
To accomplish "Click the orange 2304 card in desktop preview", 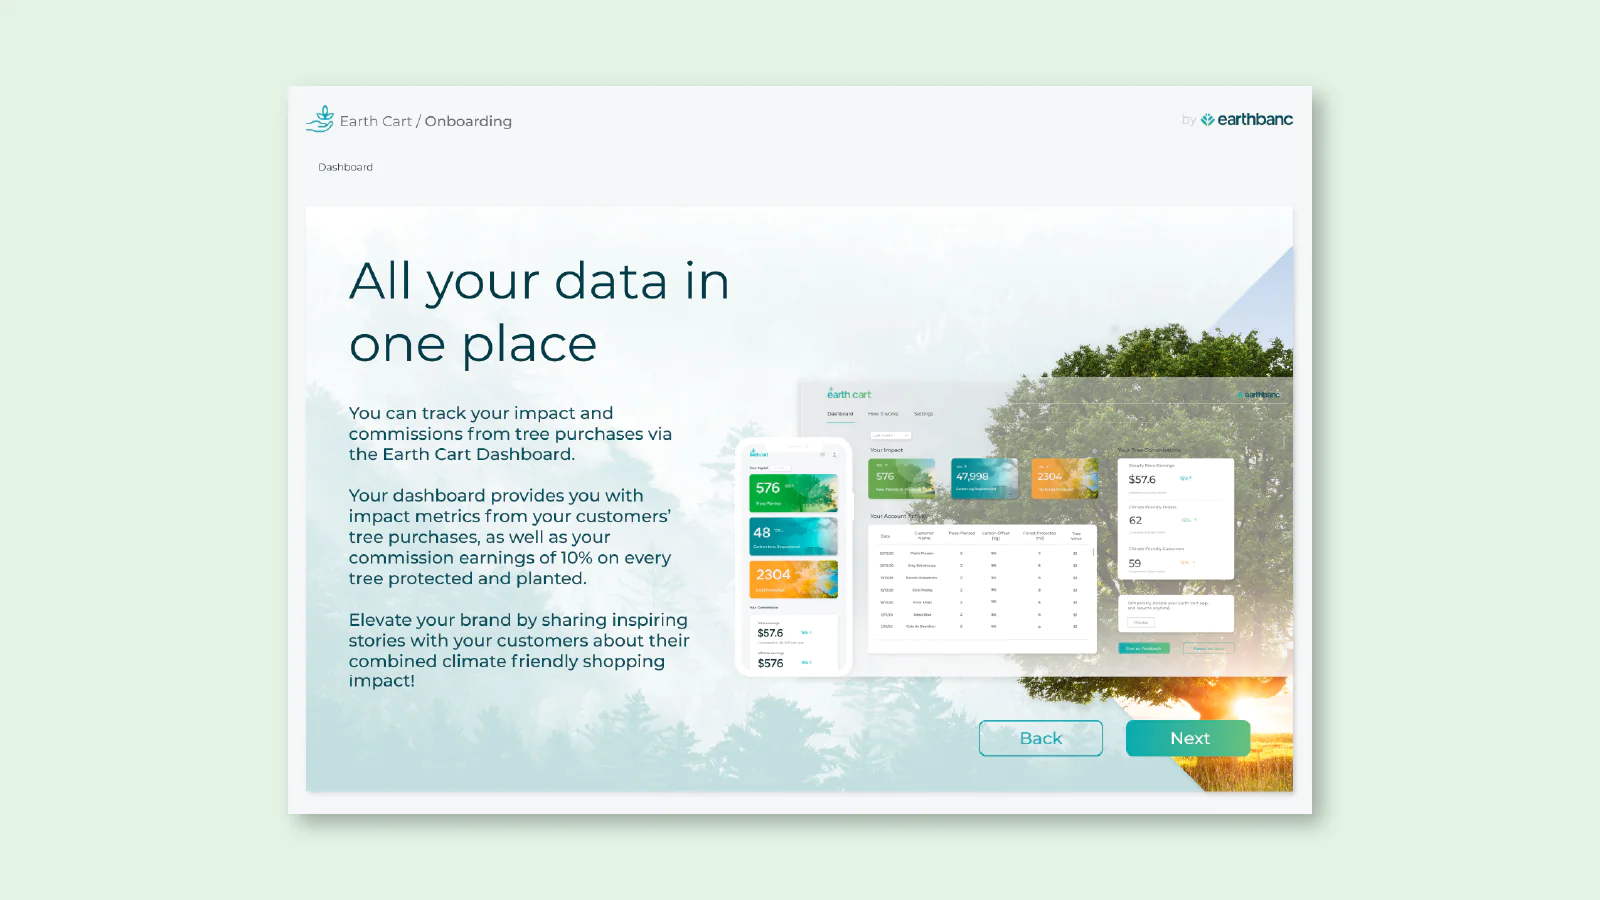I will (x=1065, y=478).
